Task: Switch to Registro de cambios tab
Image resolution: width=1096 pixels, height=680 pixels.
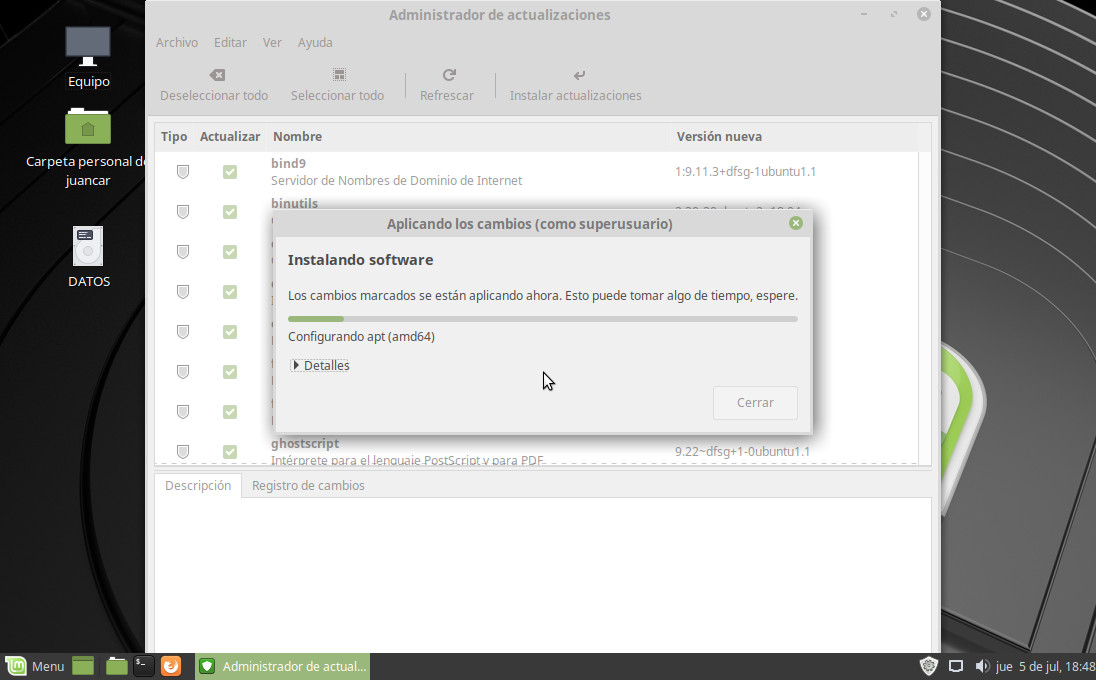Action: (308, 486)
